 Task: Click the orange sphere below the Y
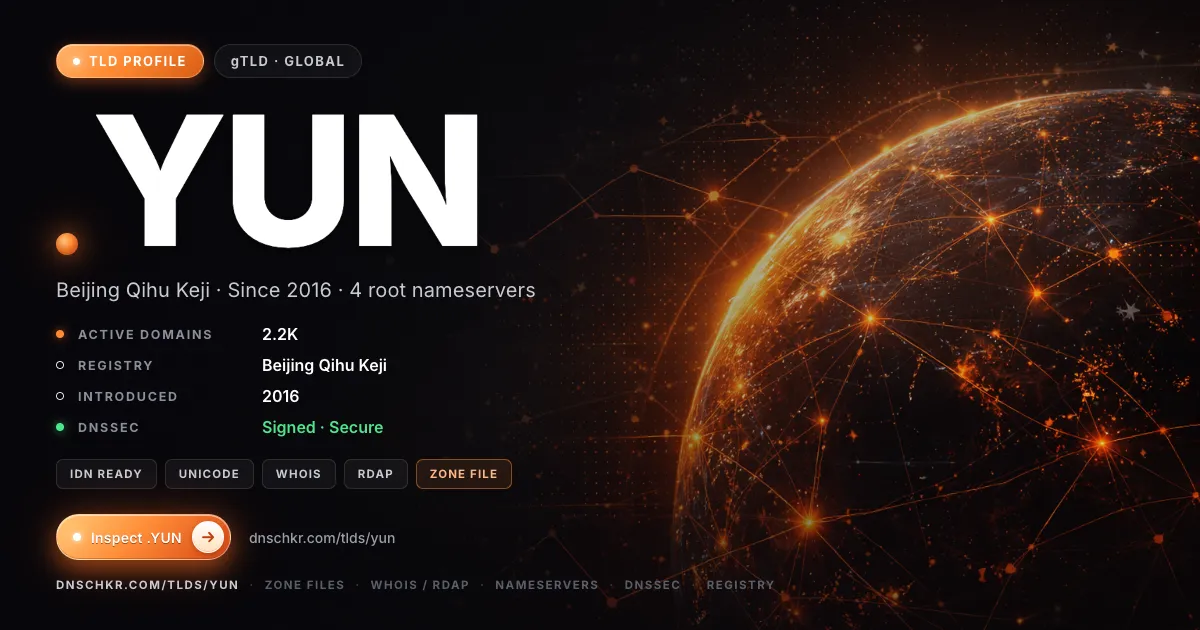point(67,243)
